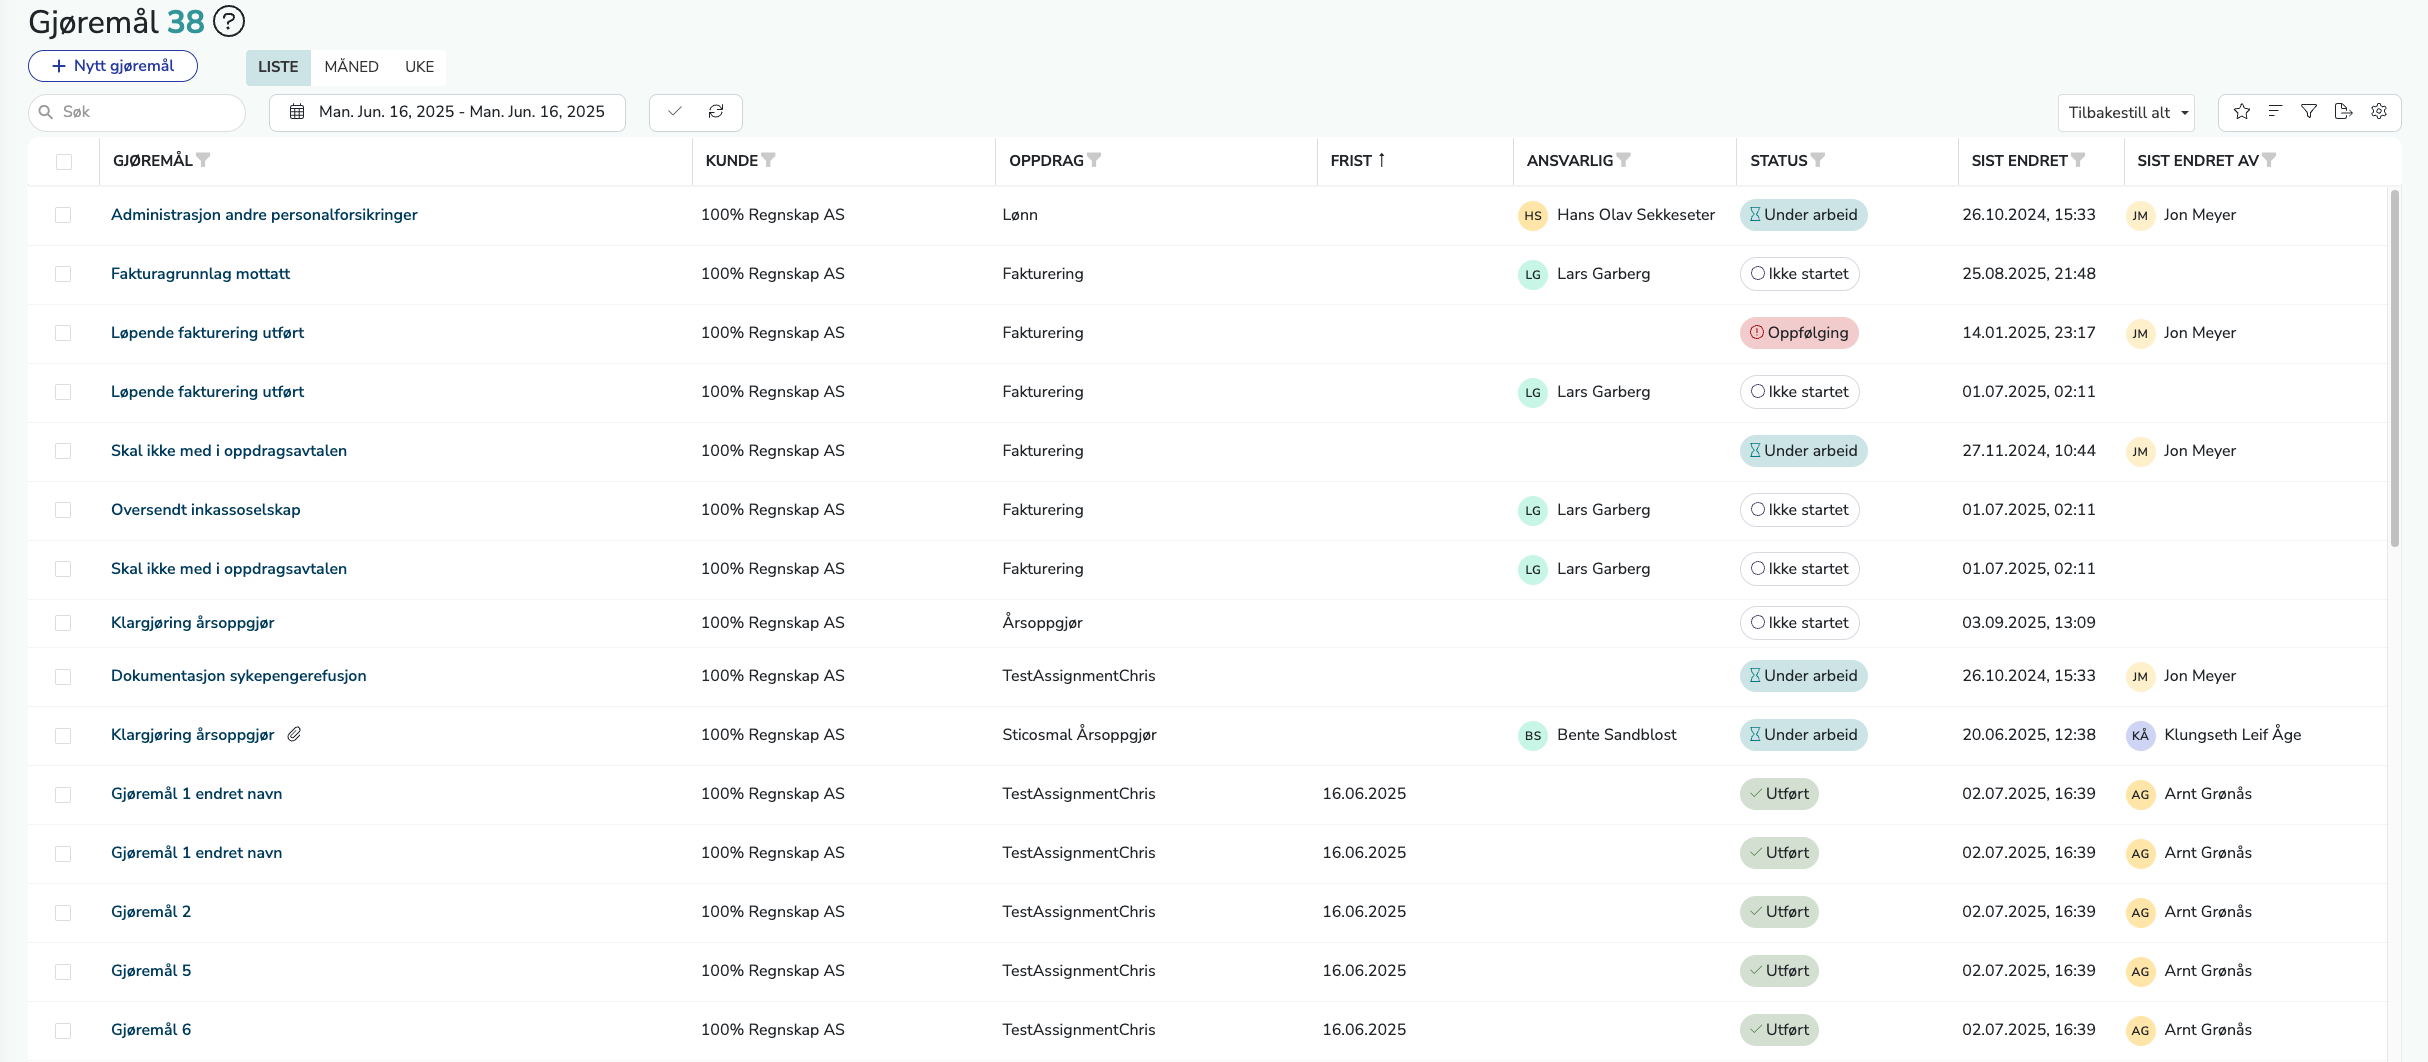Toggle the select-all checkbox in header
Image resolution: width=2428 pixels, height=1062 pixels.
64,161
